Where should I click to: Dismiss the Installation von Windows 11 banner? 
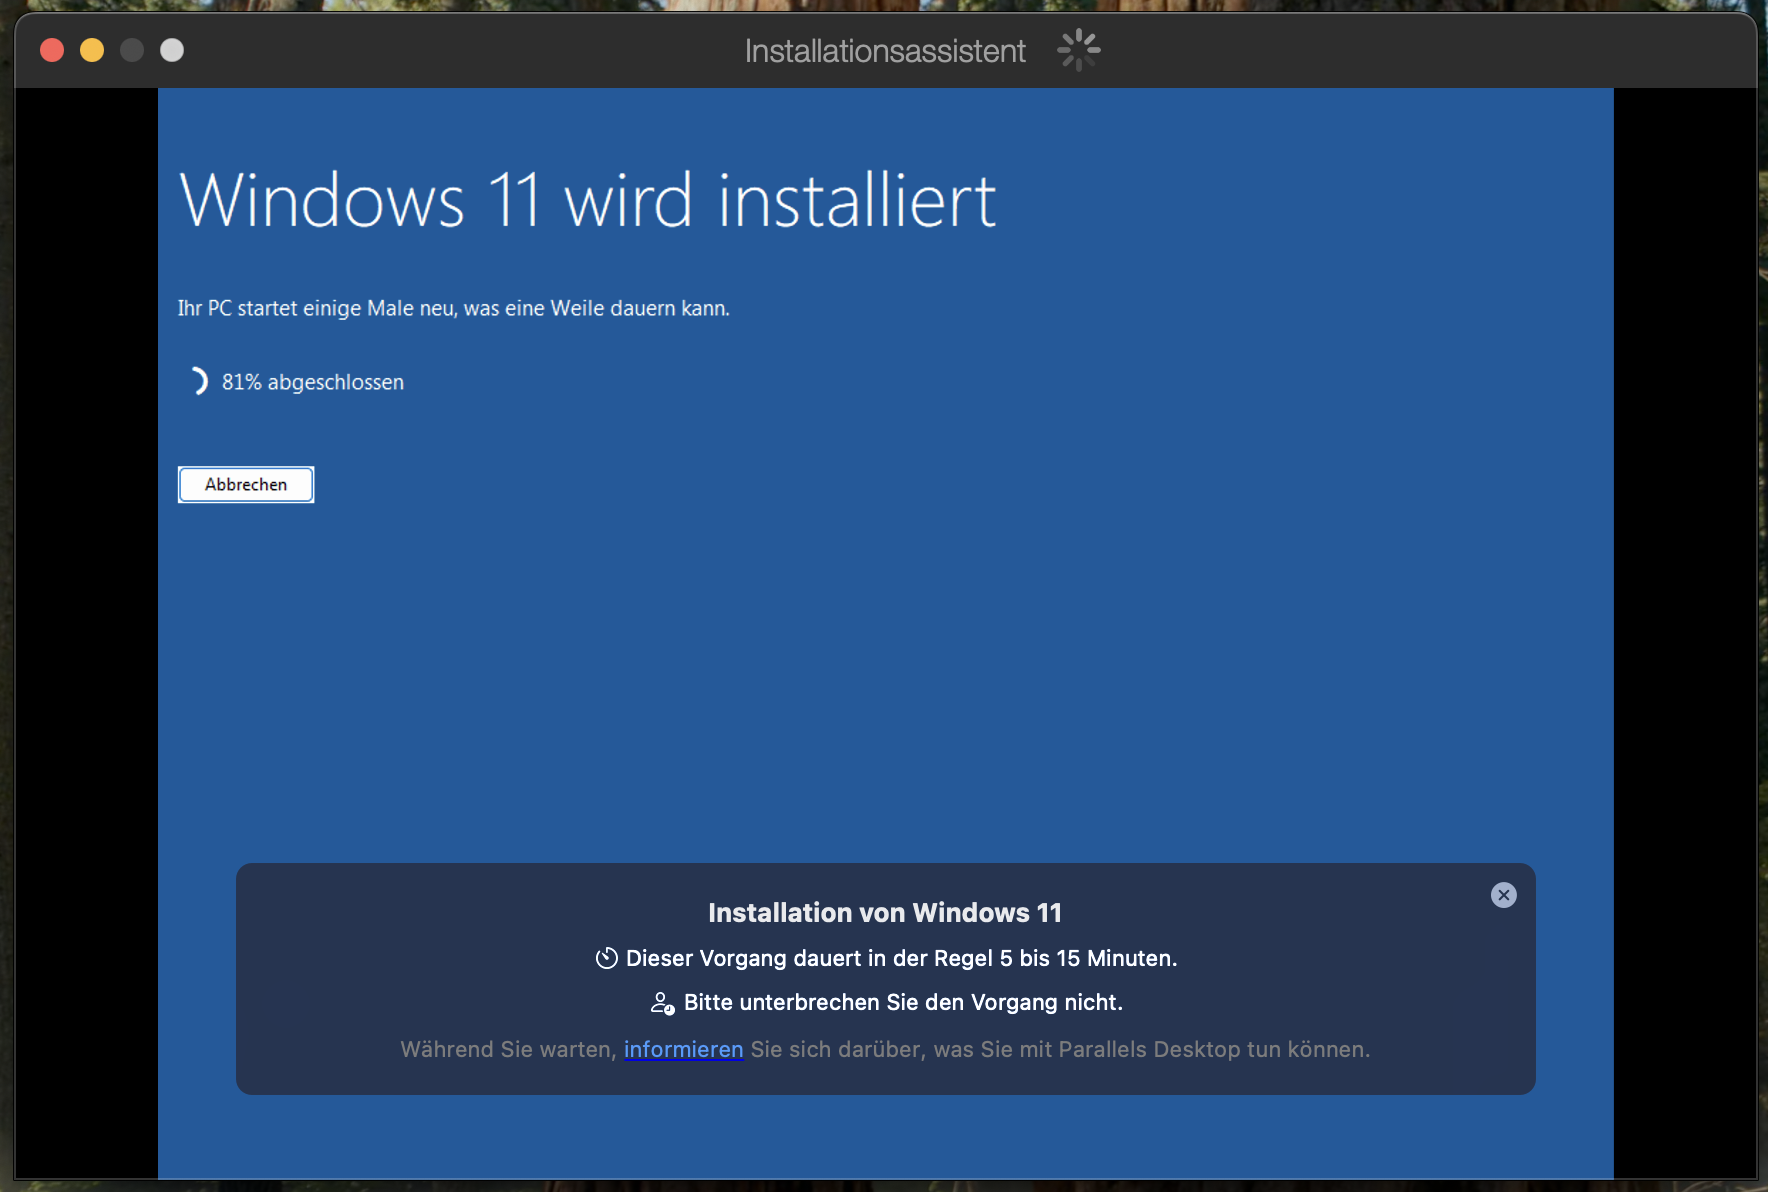click(1503, 895)
